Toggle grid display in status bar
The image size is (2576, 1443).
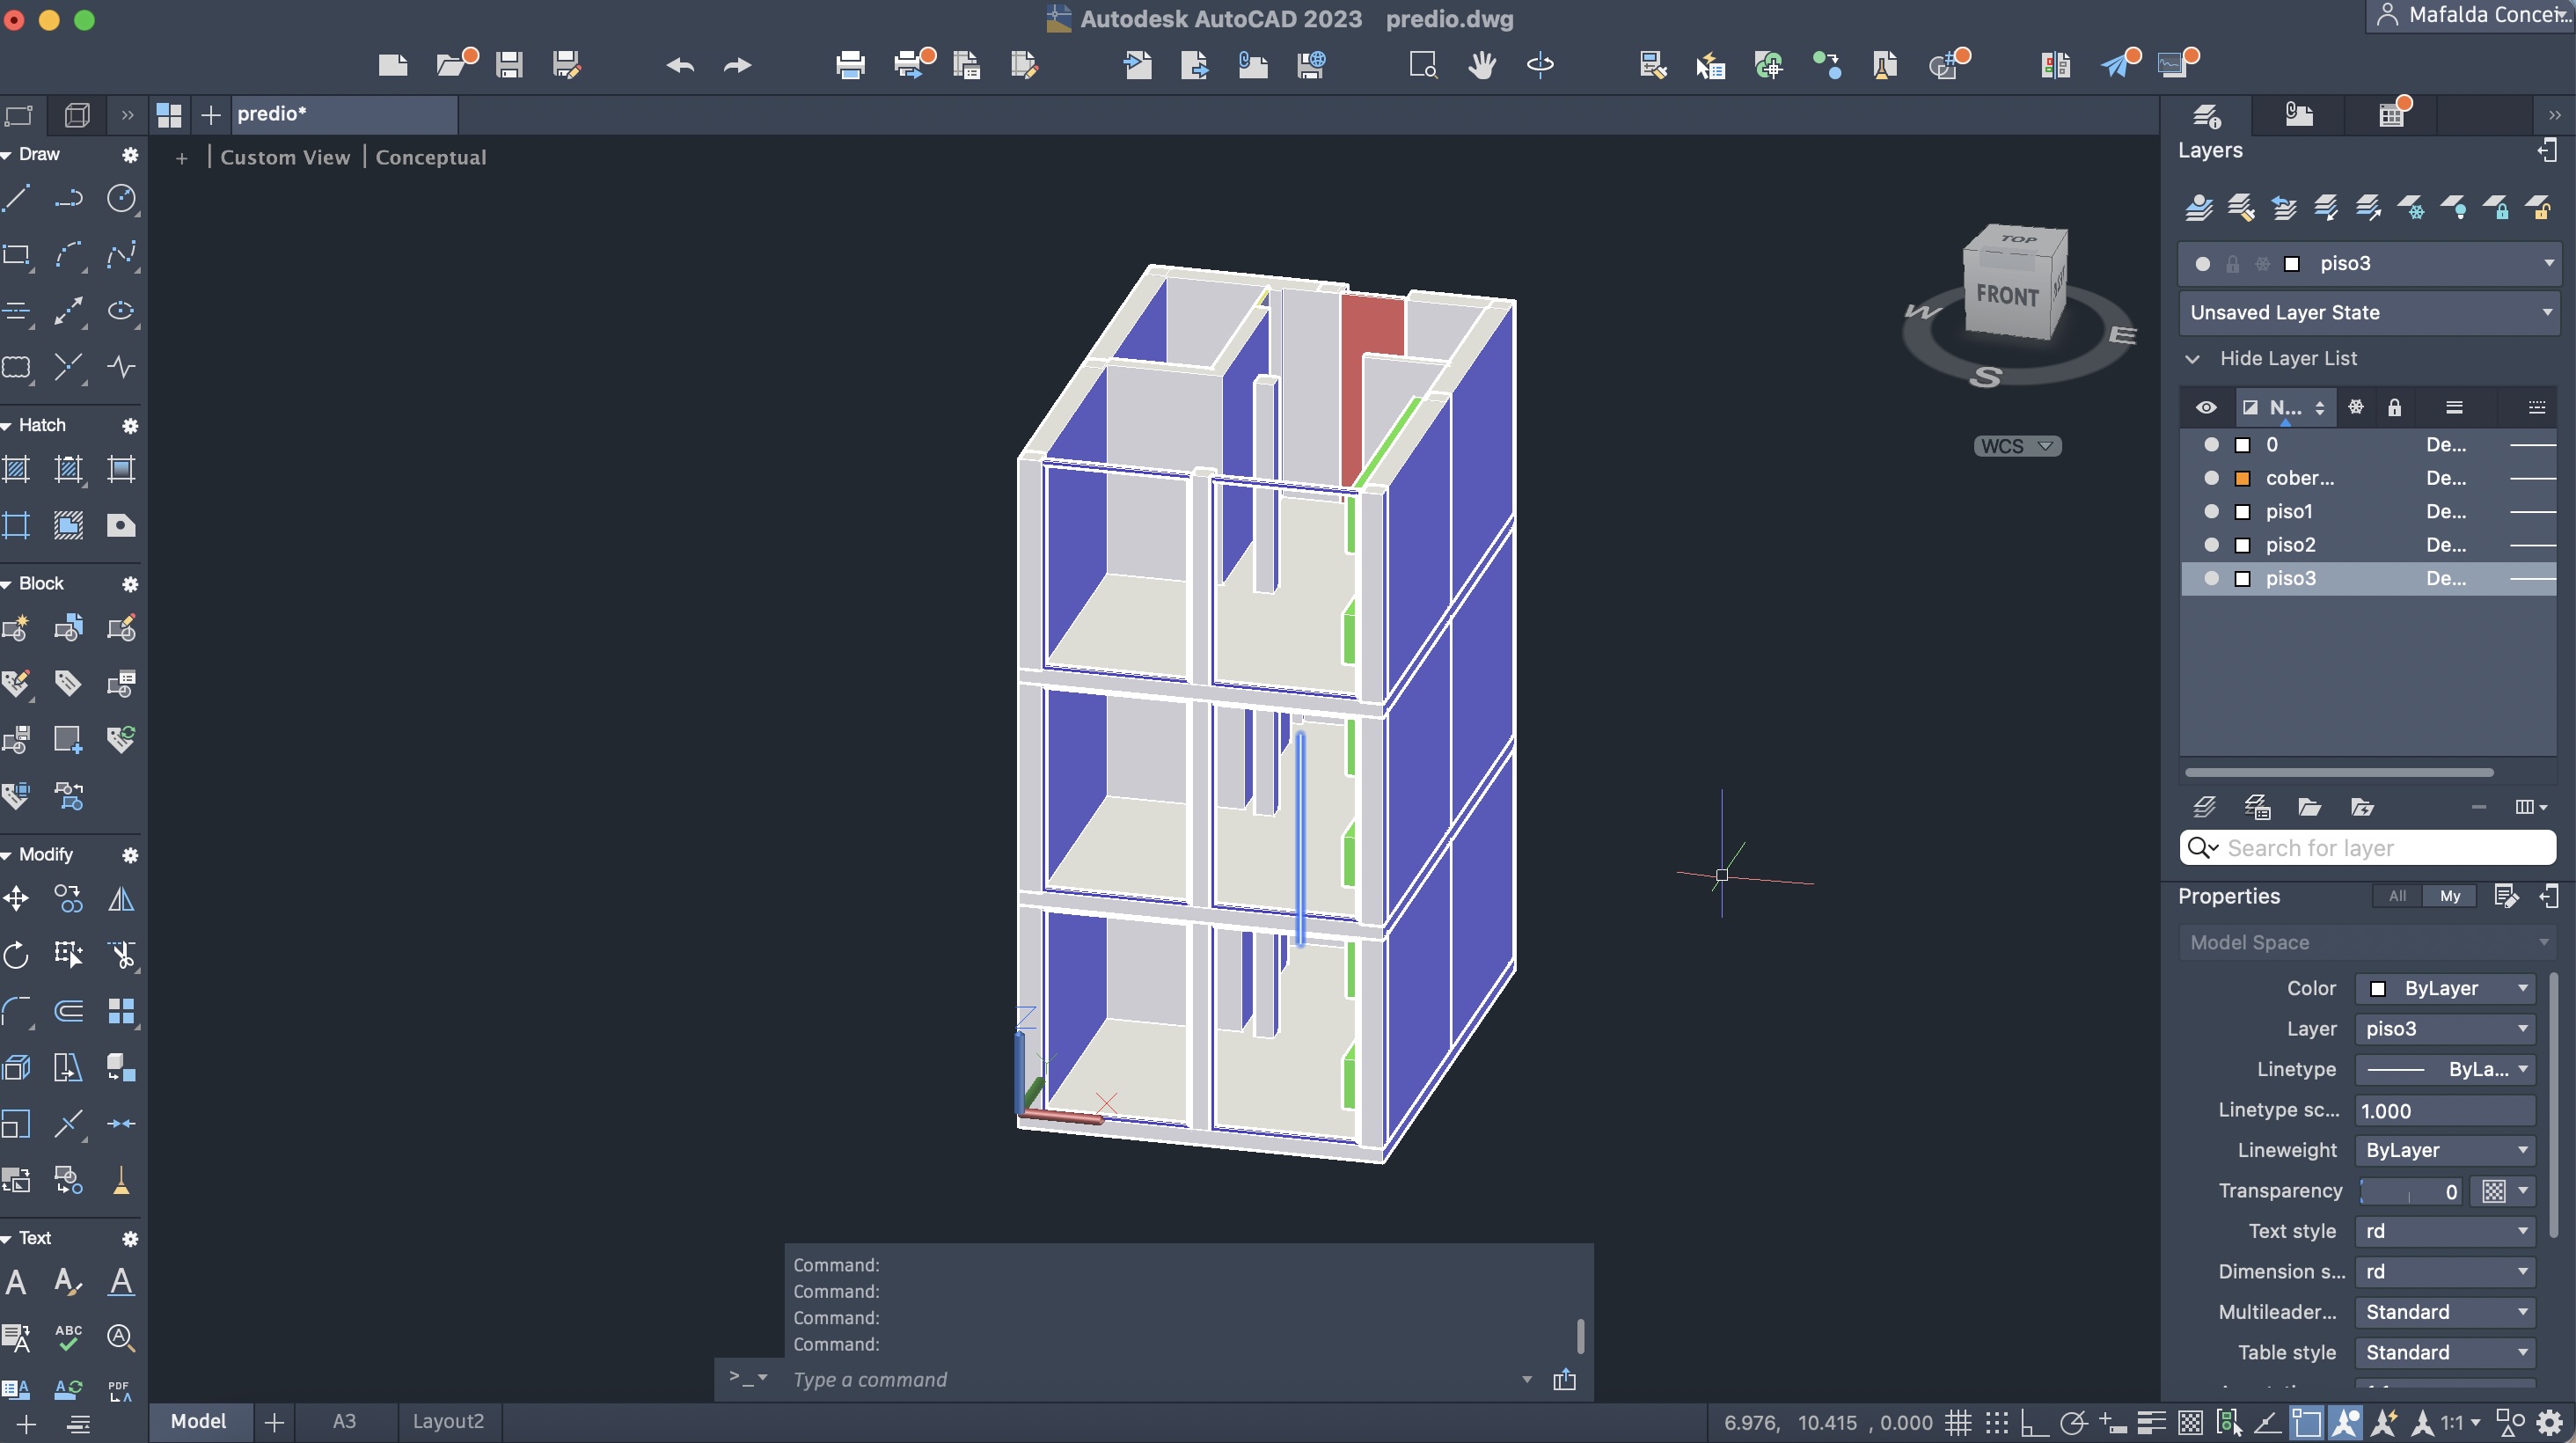pos(1958,1422)
